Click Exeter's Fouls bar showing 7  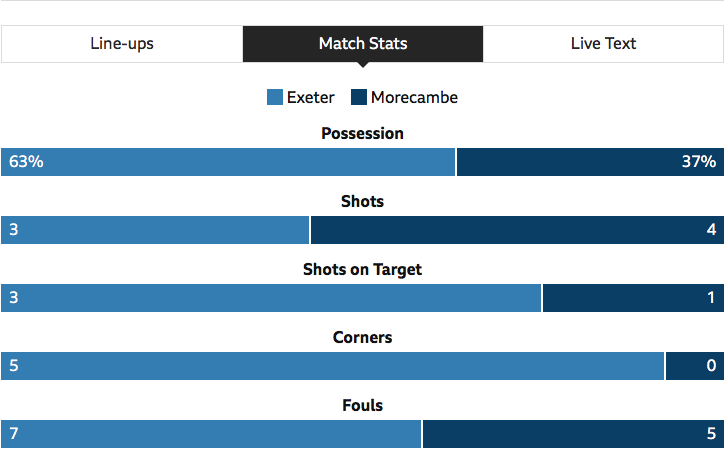tap(211, 434)
